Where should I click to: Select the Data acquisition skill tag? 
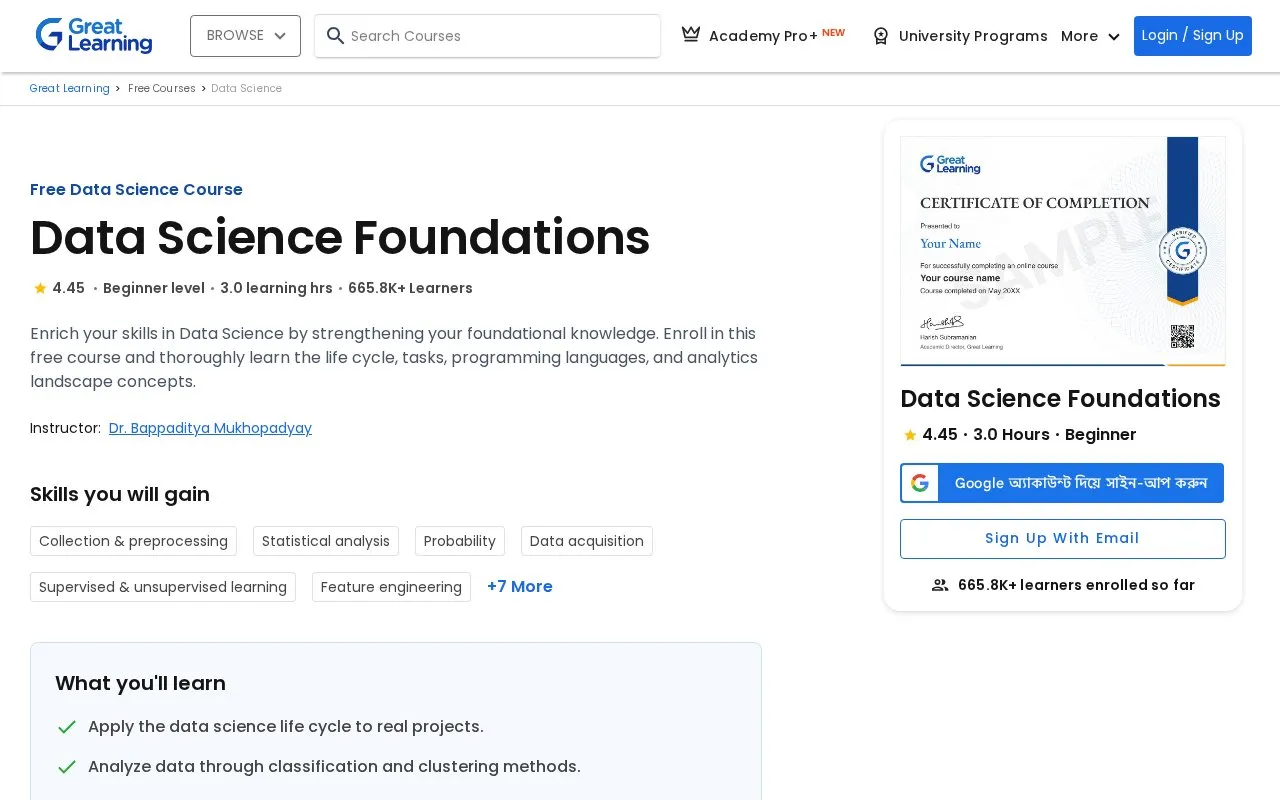point(586,541)
